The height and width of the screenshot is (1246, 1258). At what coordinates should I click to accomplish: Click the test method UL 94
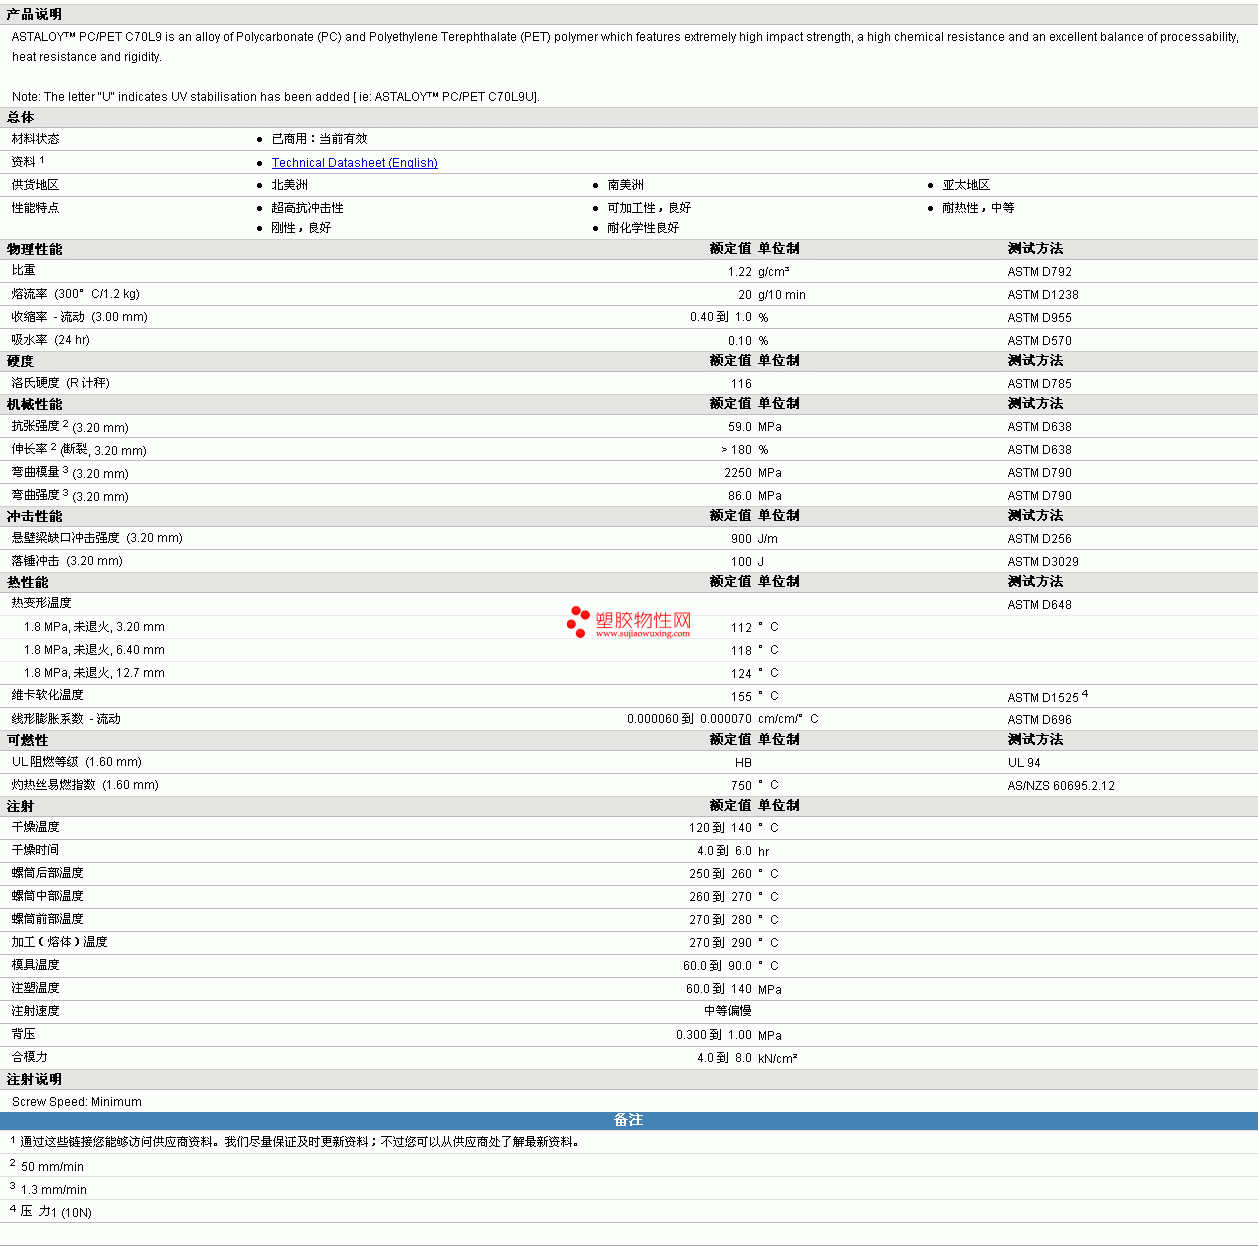click(1024, 763)
